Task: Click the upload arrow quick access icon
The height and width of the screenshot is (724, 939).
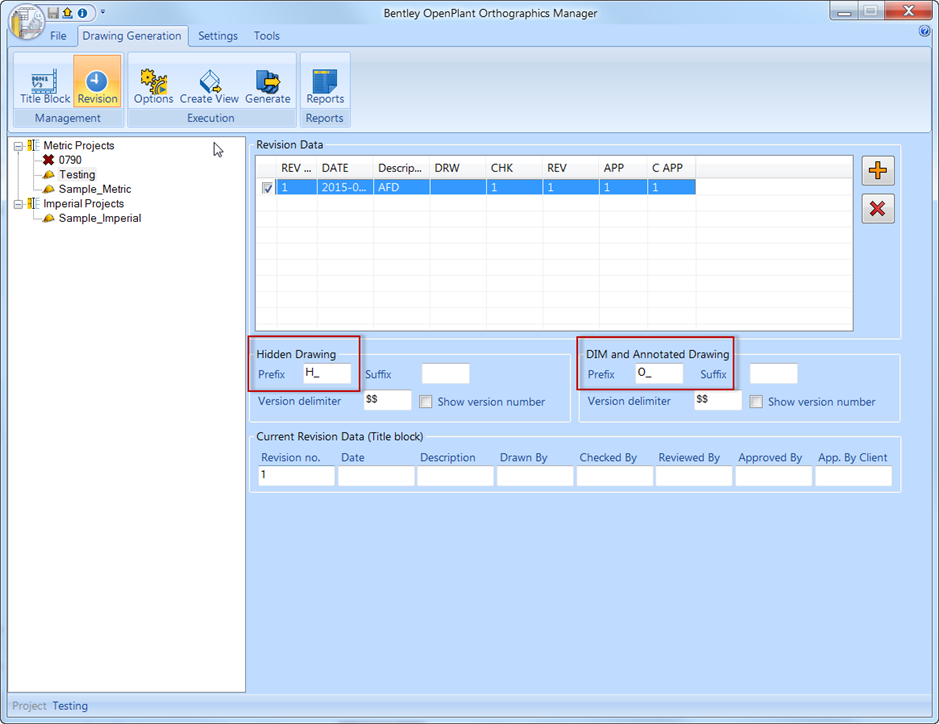Action: click(68, 13)
